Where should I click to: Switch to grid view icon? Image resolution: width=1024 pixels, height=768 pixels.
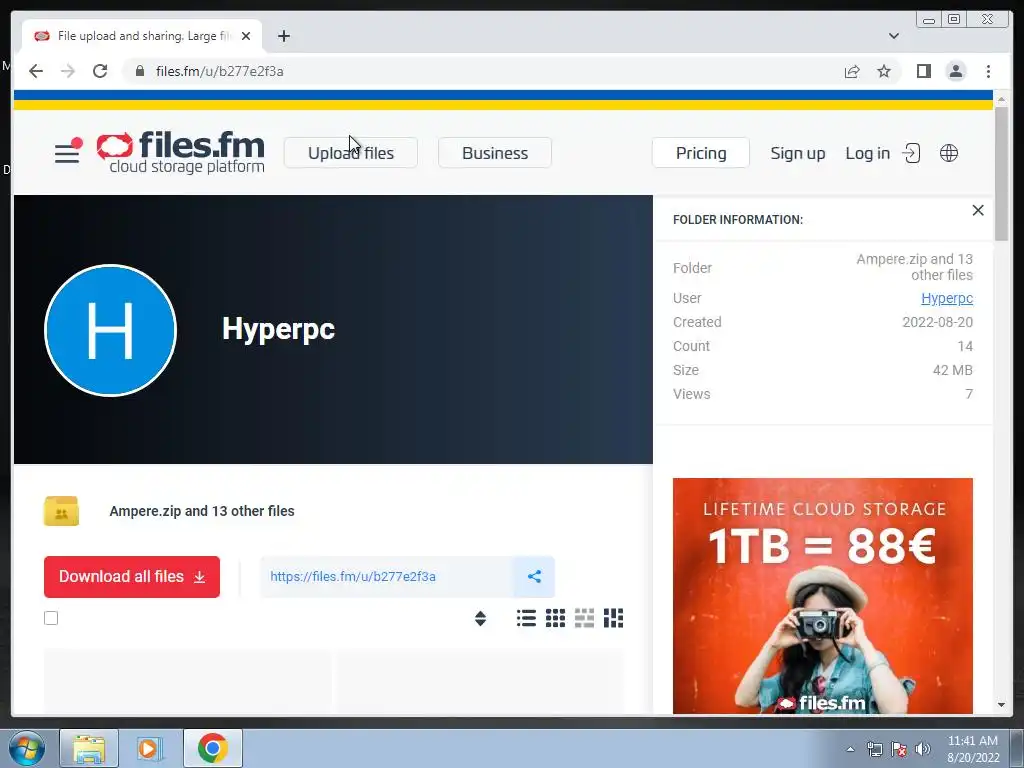(555, 618)
